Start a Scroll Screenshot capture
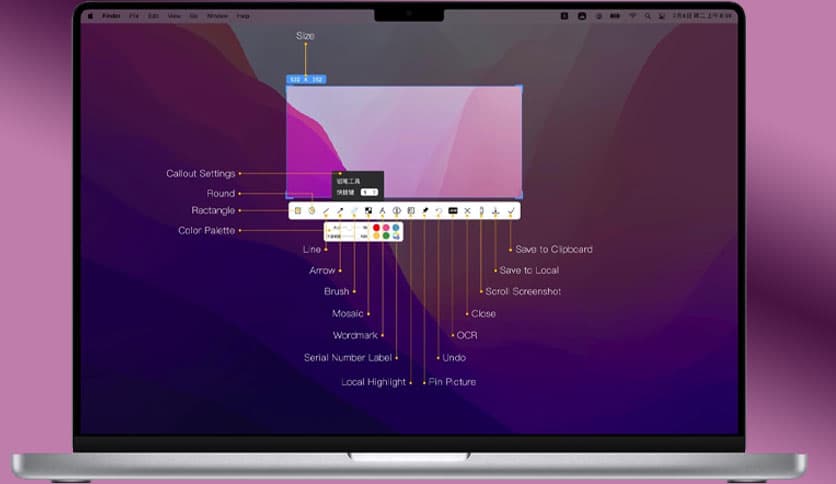The image size is (836, 484). [x=481, y=211]
